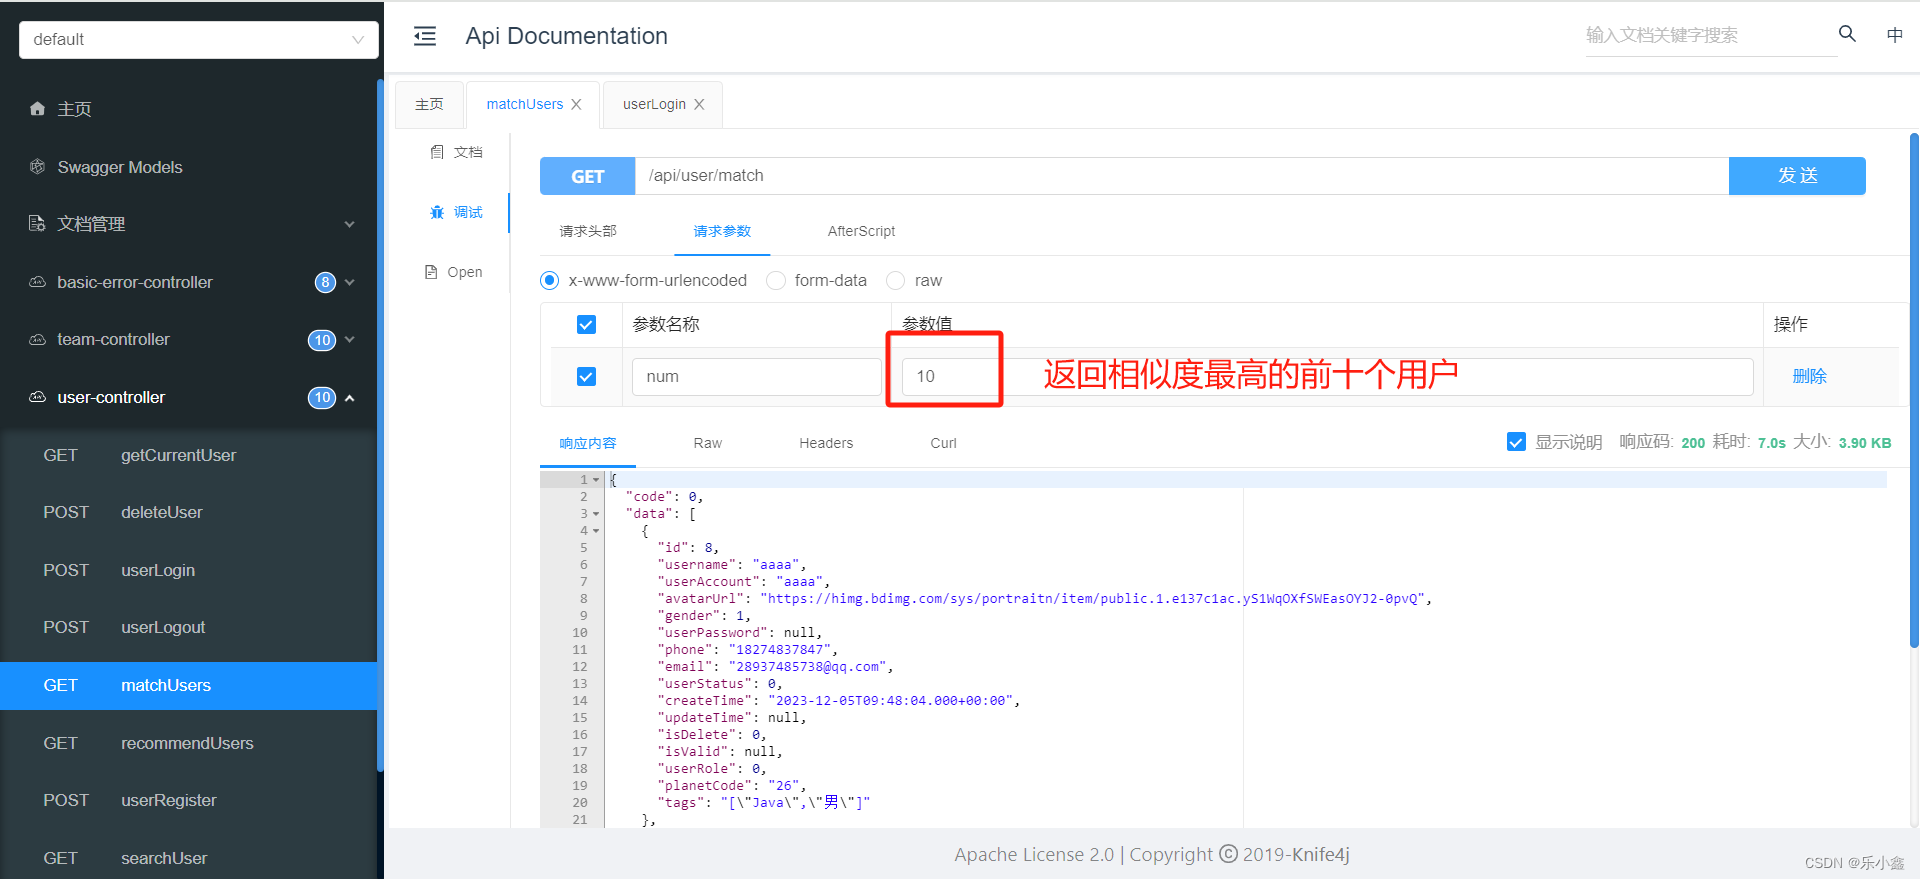Open the 请求参数 tab

[x=722, y=231]
